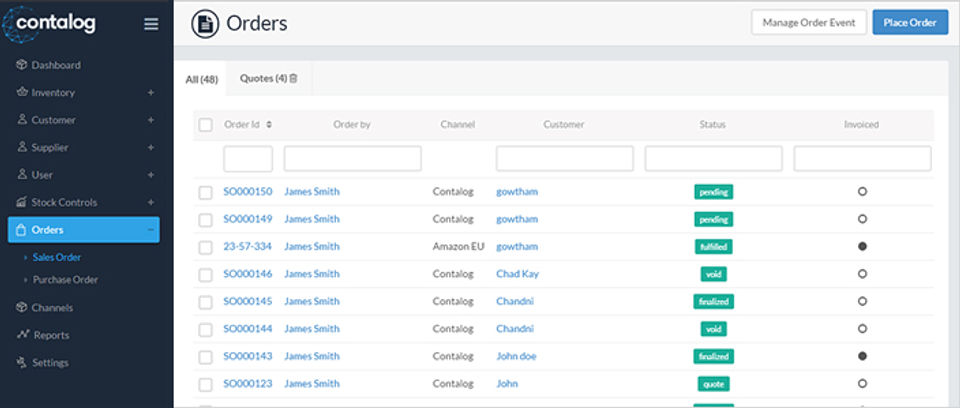
Task: Click the Dashboard cube icon
Action: pos(22,65)
